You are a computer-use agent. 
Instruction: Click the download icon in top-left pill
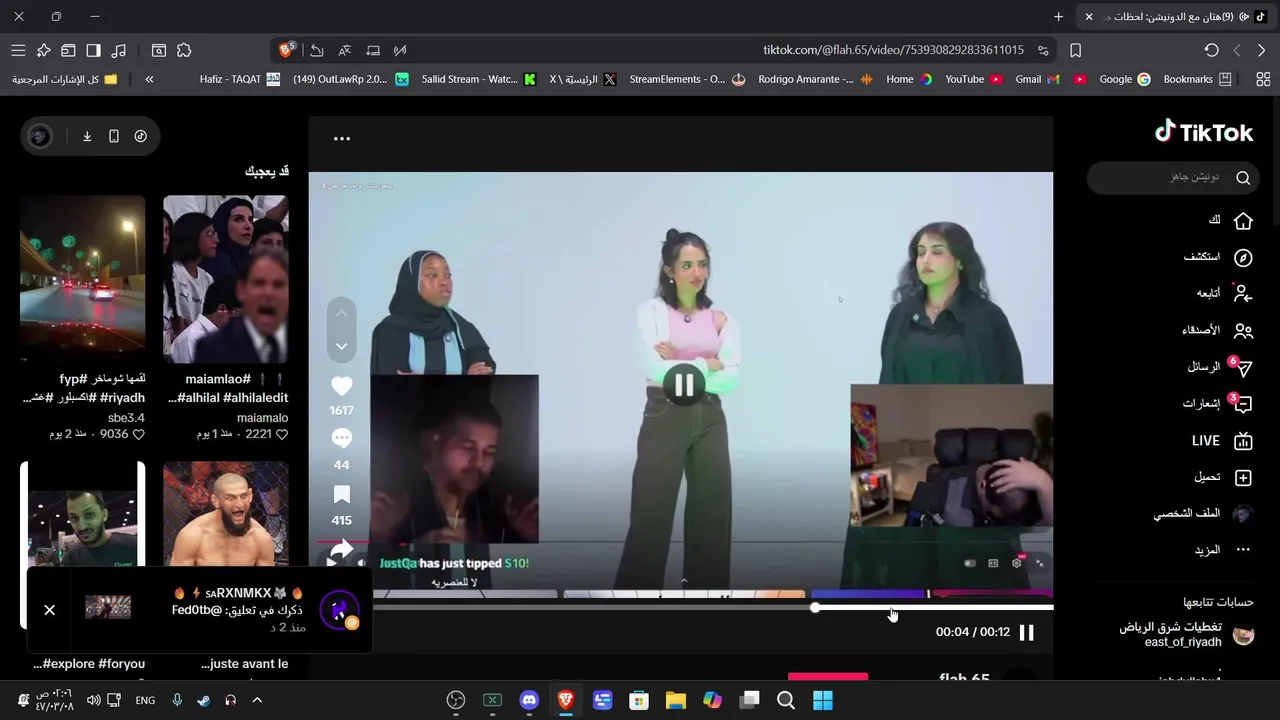(87, 136)
